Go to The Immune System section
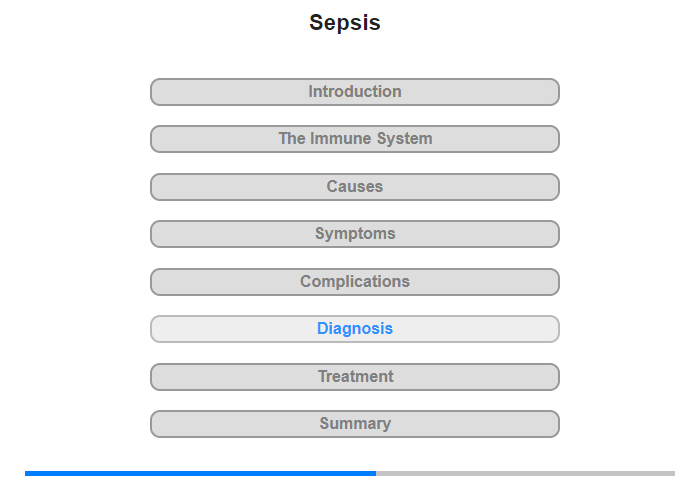The image size is (700, 480). (355, 139)
